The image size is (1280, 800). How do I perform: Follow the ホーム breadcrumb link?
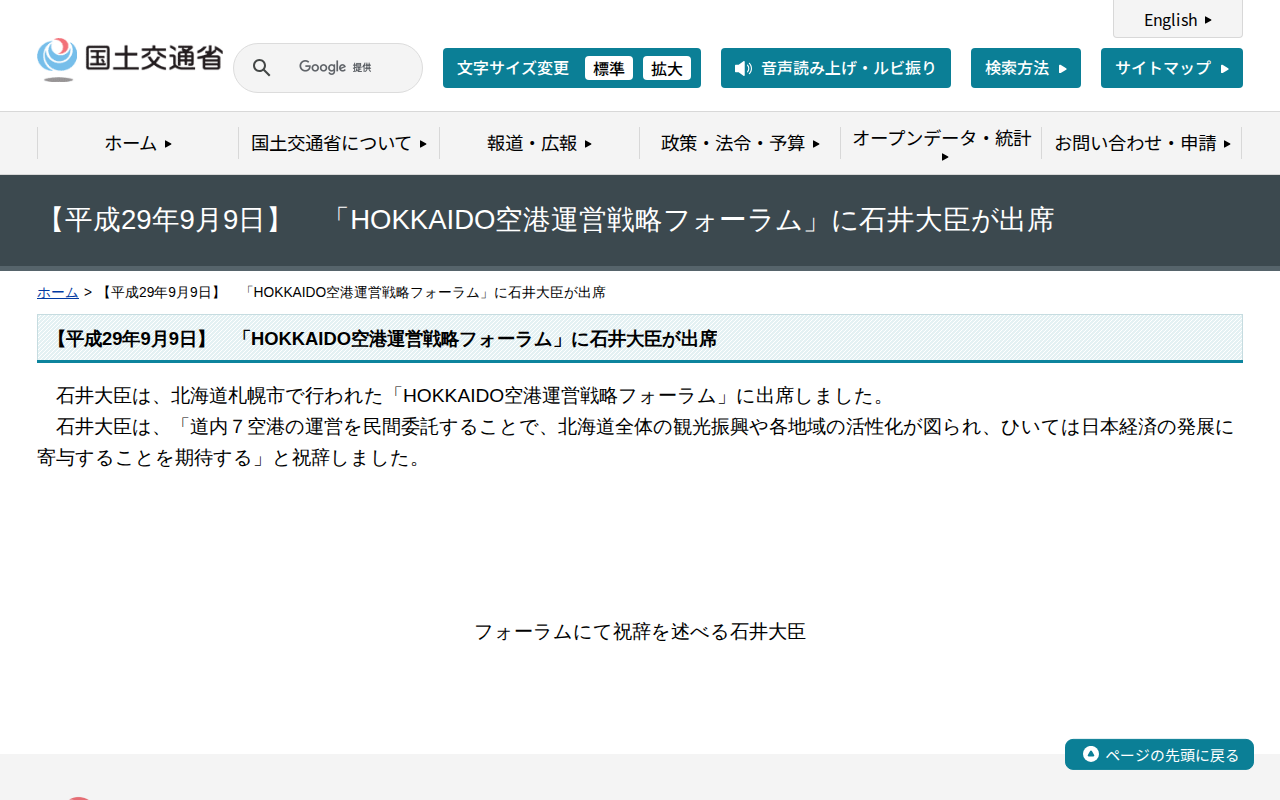pos(57,292)
